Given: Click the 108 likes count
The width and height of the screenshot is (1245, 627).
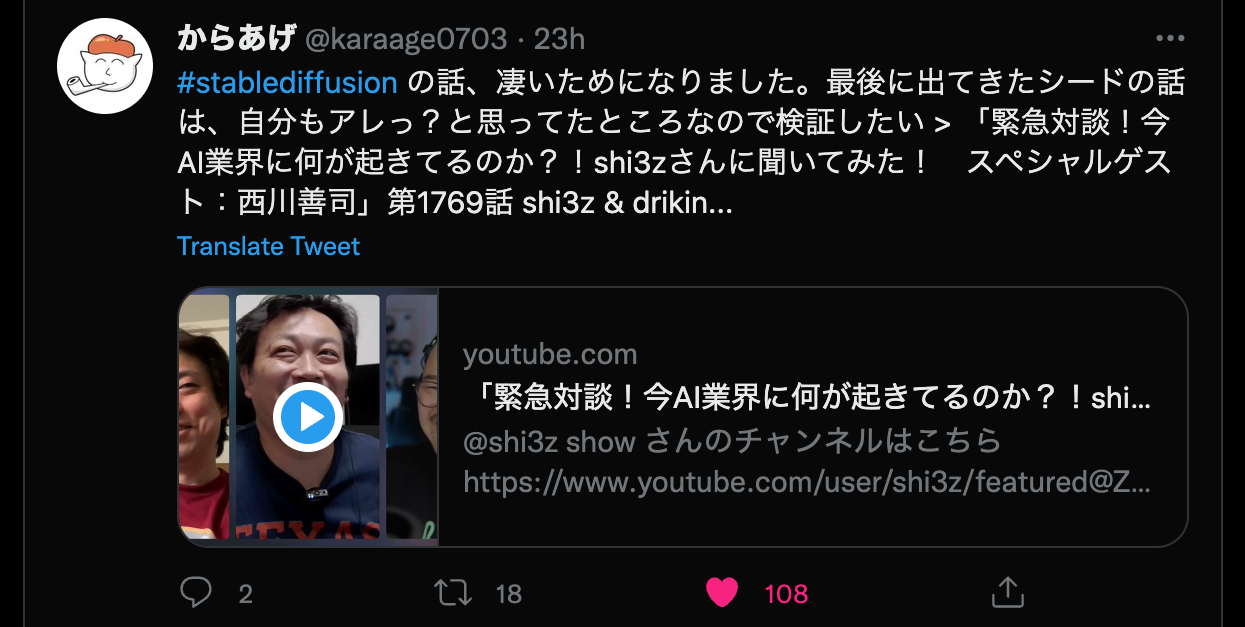Looking at the screenshot, I should [x=786, y=594].
